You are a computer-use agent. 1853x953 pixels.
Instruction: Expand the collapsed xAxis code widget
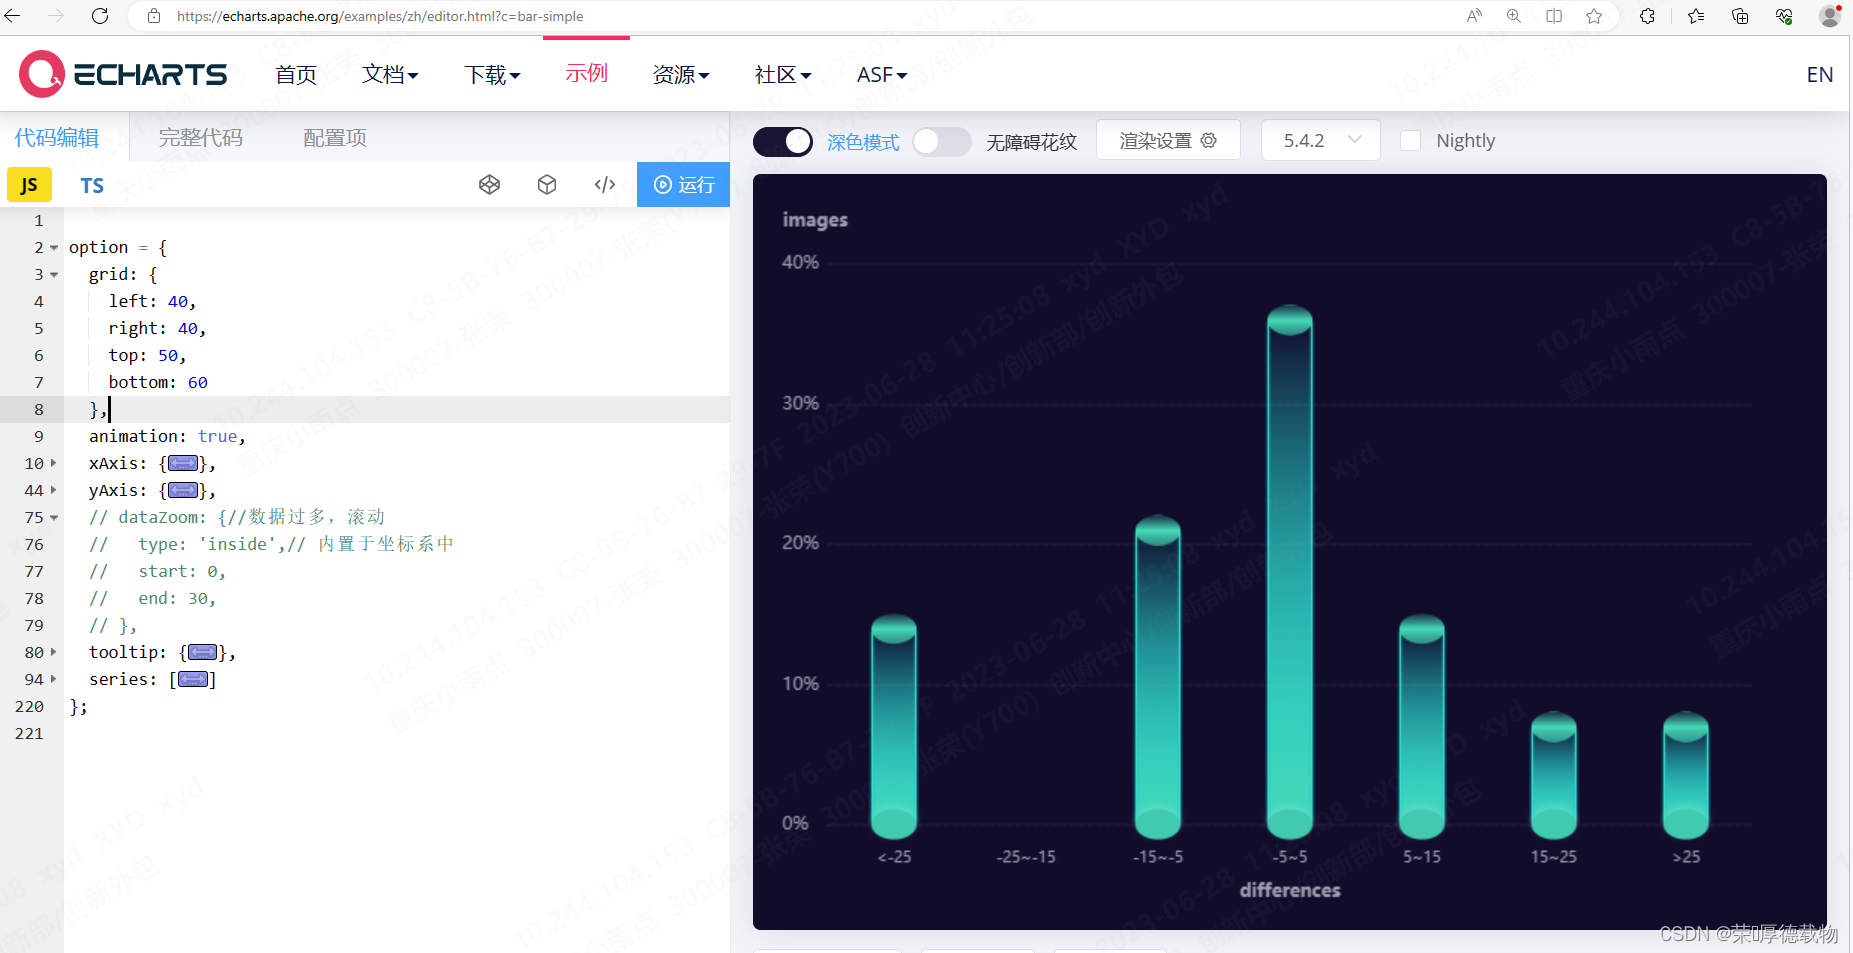[x=182, y=463]
